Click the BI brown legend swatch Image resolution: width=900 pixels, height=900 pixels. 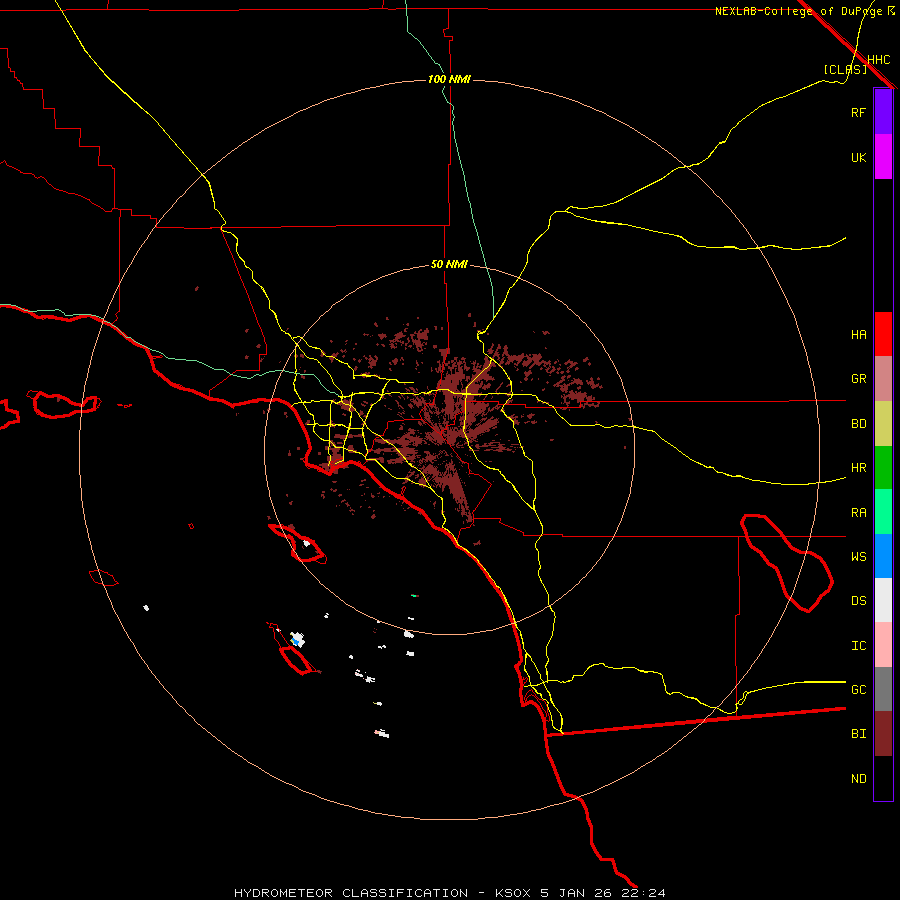pyautogui.click(x=883, y=734)
